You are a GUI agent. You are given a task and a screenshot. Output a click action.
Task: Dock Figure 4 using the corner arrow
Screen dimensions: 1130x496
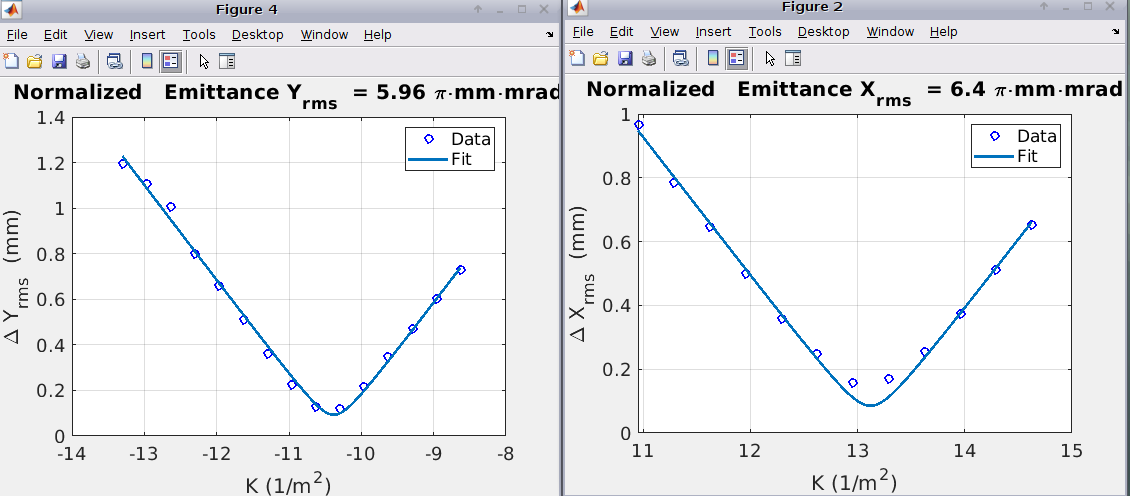tap(549, 34)
